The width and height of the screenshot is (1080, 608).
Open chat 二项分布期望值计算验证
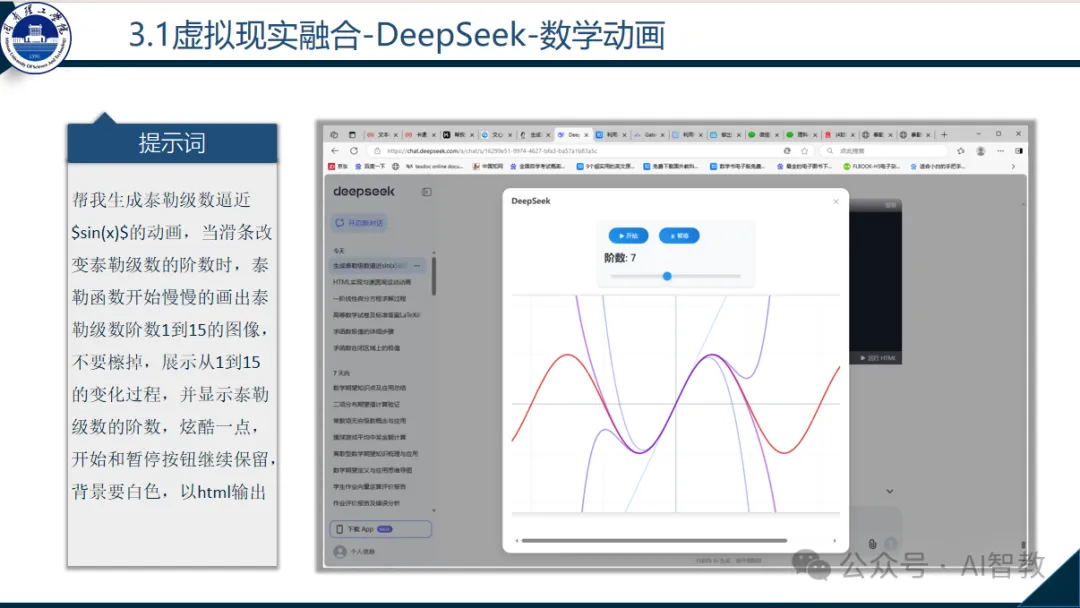[x=366, y=404]
